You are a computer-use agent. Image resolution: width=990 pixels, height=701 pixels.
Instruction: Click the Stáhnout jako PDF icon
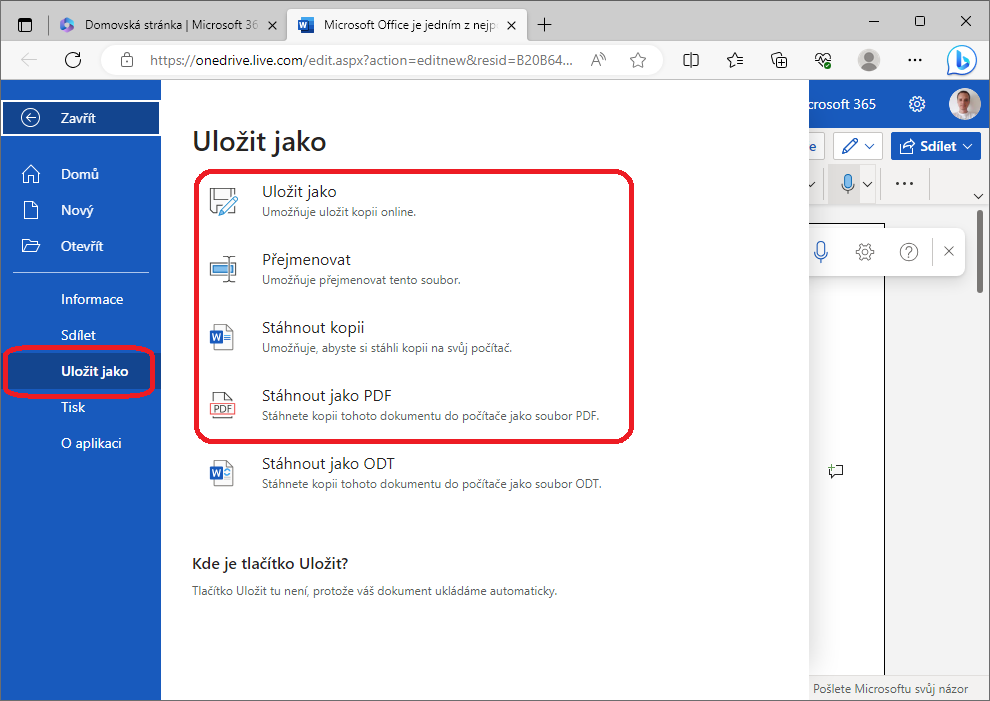point(222,405)
